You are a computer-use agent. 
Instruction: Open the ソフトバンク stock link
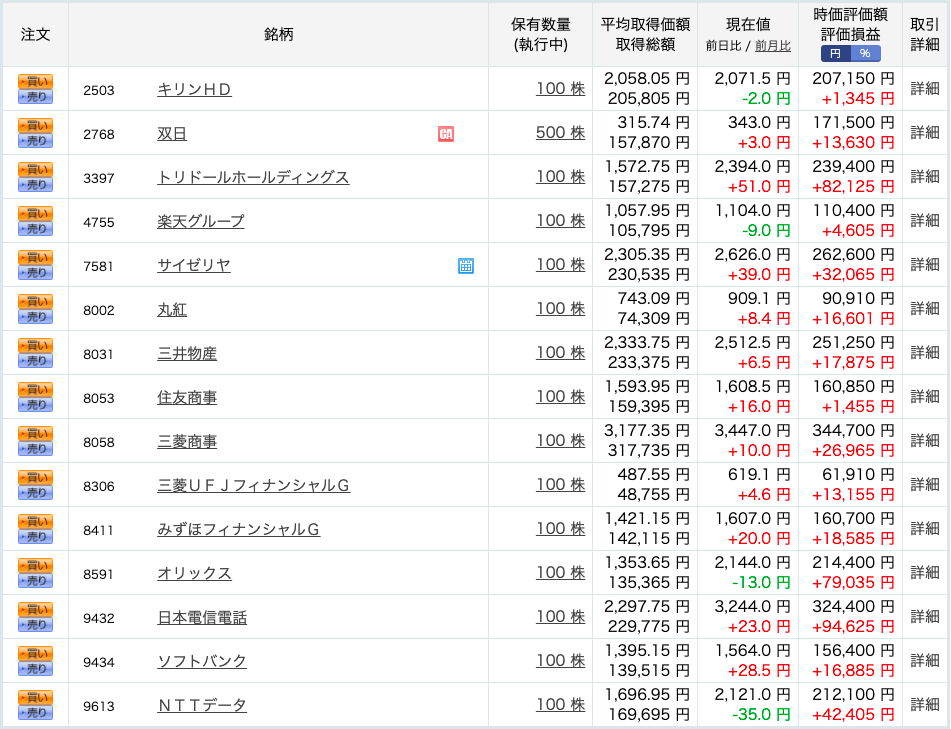(x=202, y=662)
